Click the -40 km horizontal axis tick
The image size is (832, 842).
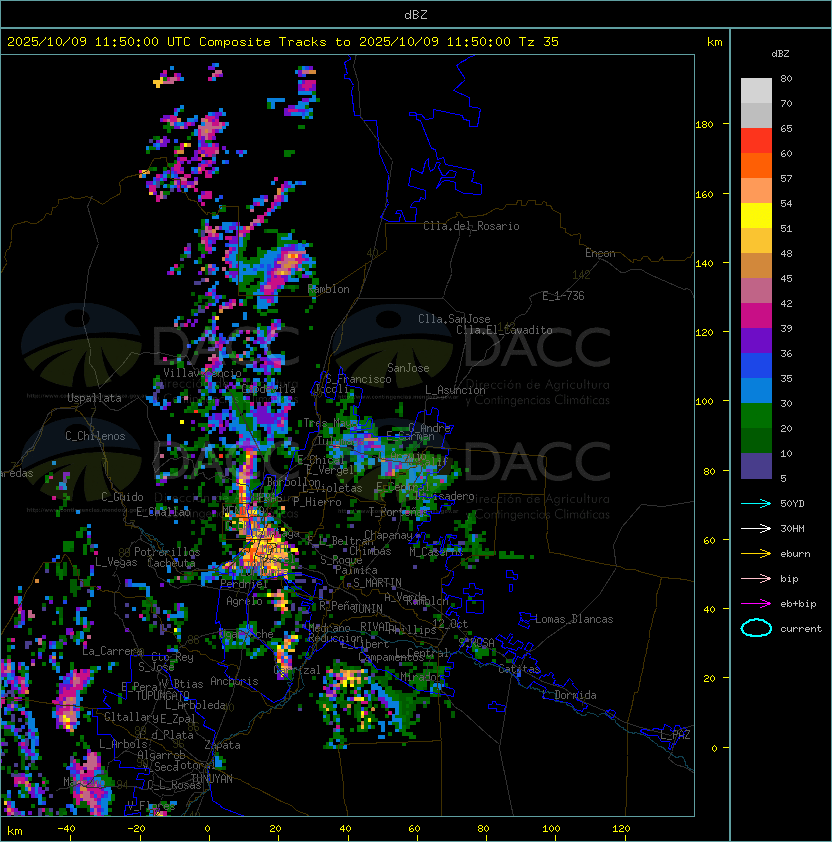click(x=66, y=829)
